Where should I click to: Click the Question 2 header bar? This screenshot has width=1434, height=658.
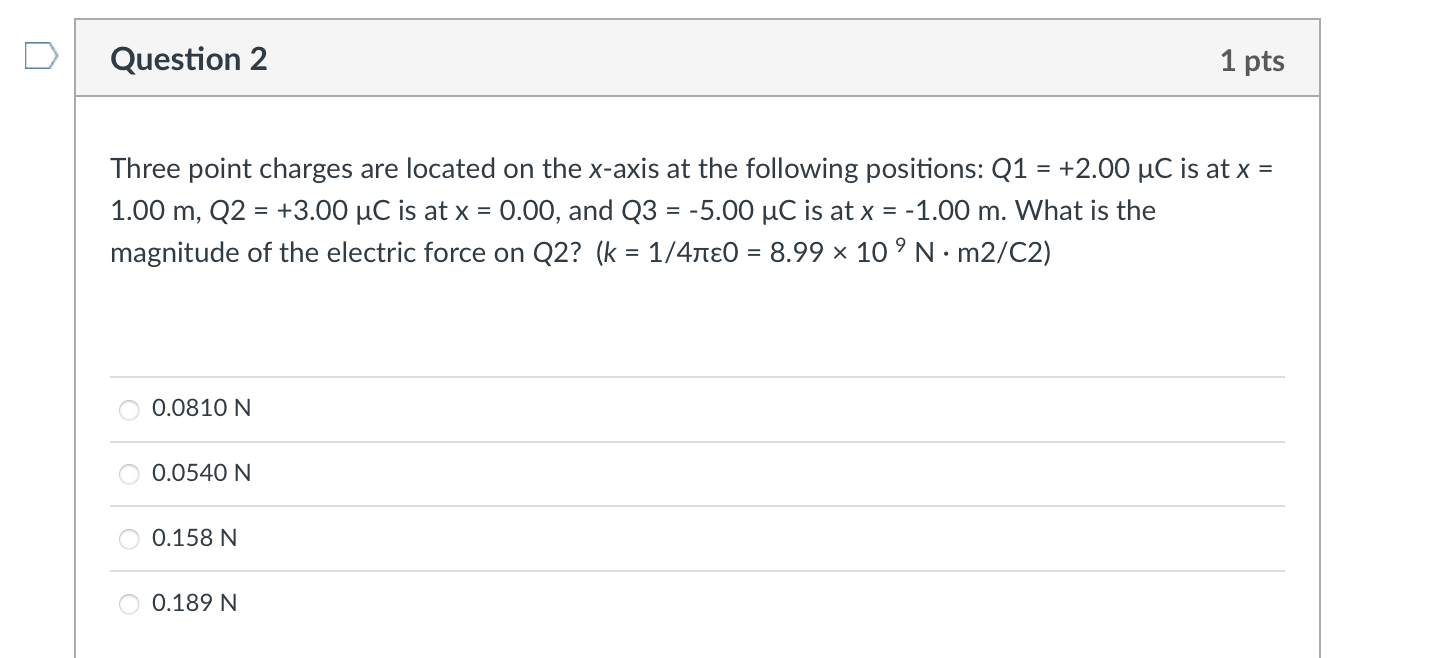click(696, 58)
